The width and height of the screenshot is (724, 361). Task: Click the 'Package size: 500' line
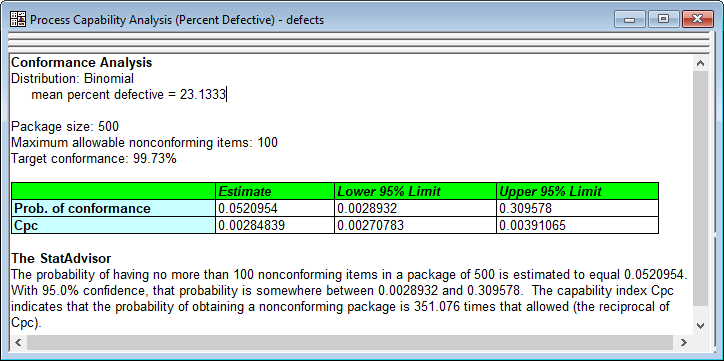(65, 126)
